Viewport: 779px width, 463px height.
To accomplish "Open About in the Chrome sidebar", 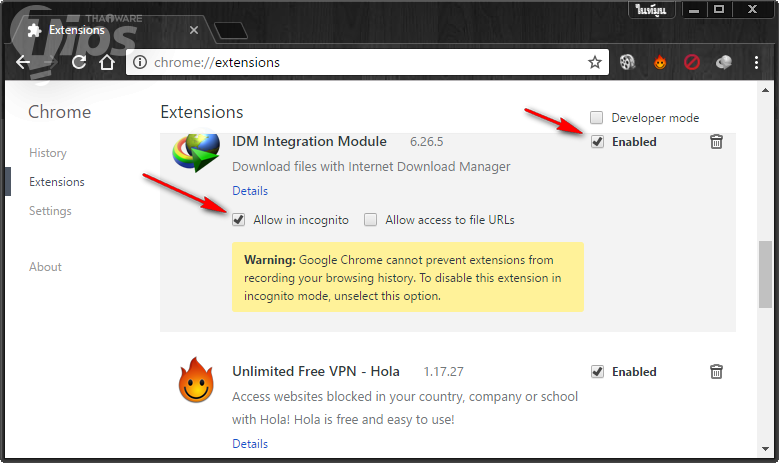I will (45, 267).
